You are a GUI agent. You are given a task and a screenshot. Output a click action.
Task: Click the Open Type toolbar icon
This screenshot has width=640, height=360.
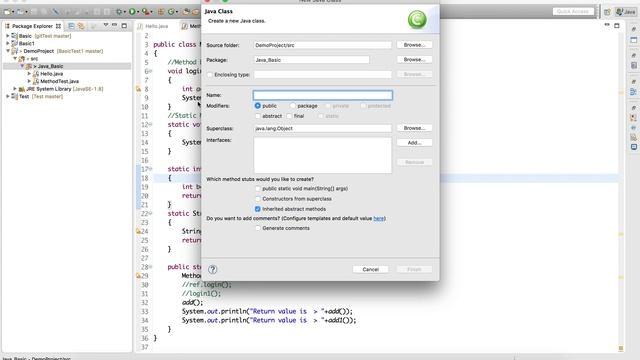click(x=186, y=12)
